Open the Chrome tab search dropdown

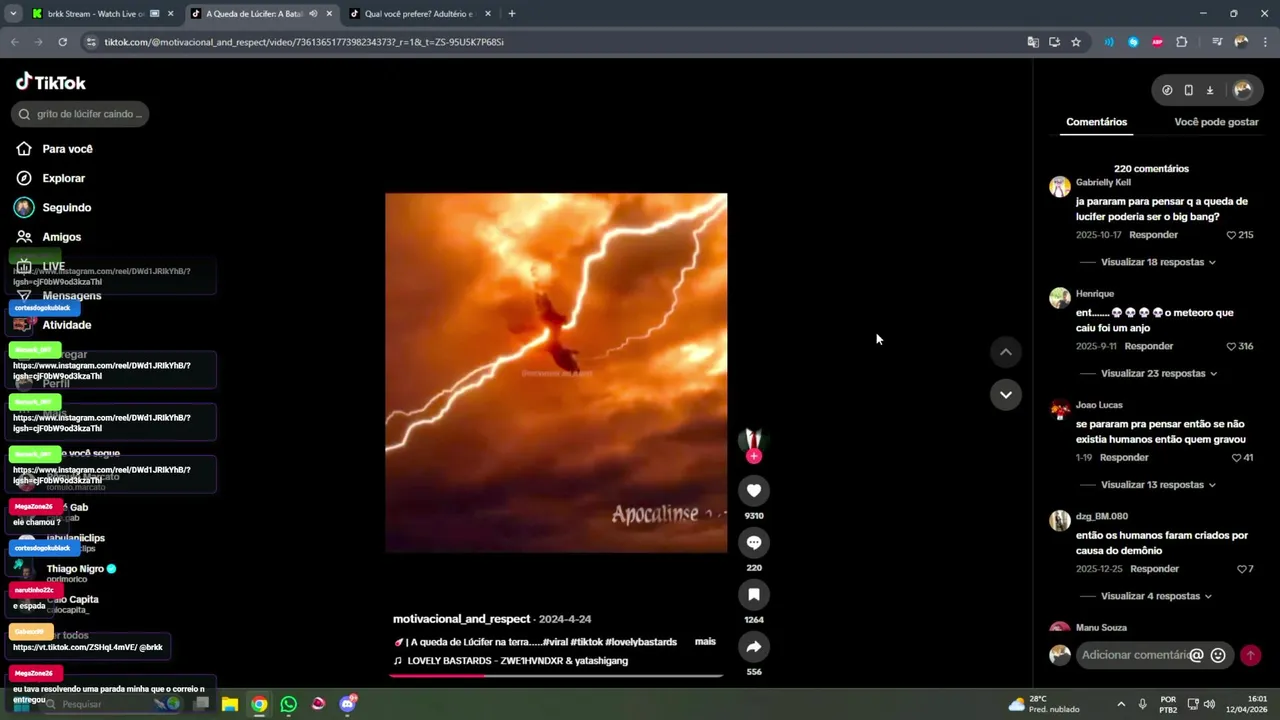(13, 14)
